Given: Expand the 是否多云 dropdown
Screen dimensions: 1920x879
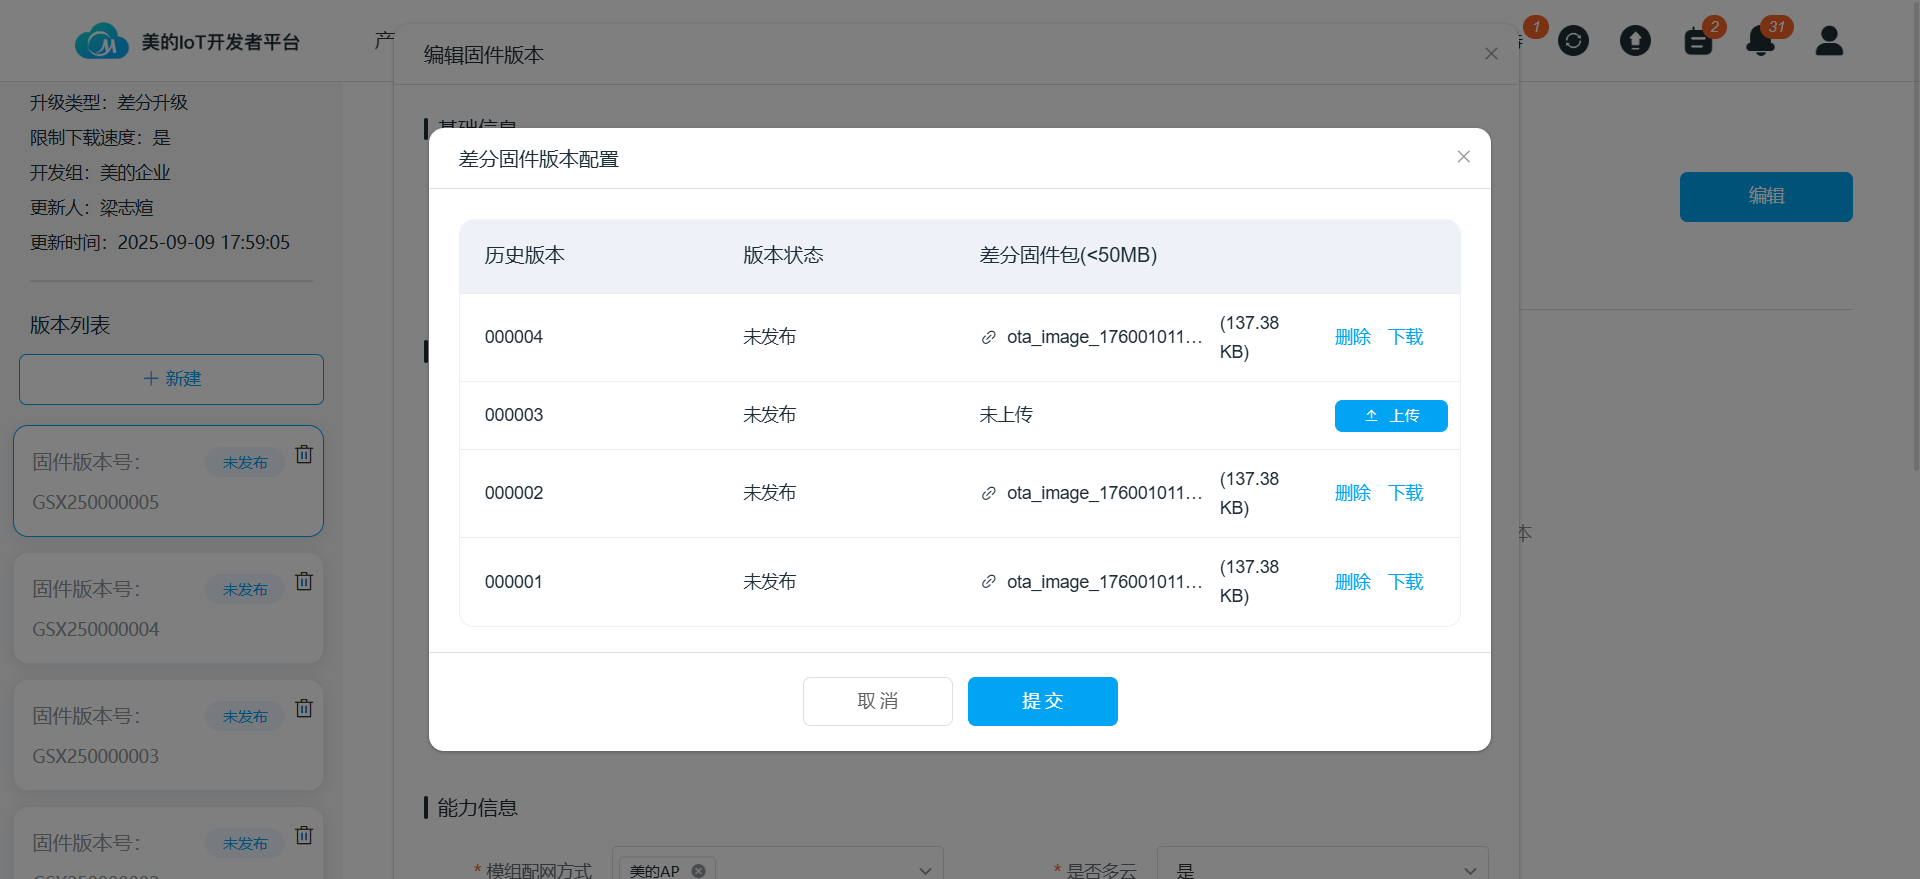Looking at the screenshot, I should (1469, 870).
